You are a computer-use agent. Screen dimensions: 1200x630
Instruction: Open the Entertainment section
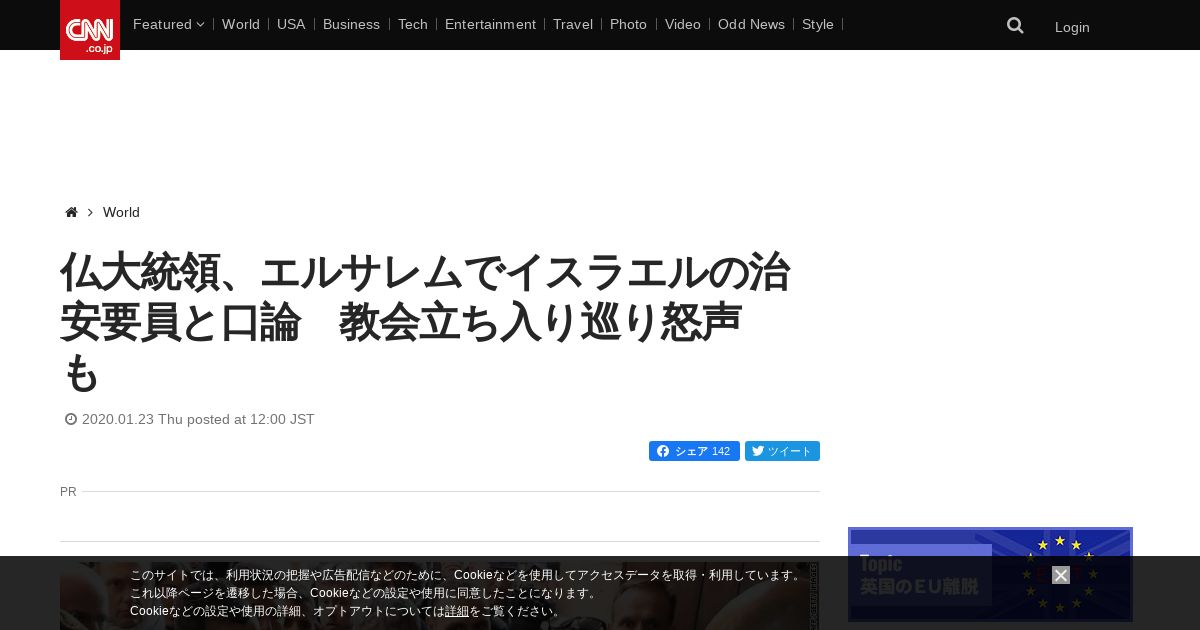coord(490,24)
